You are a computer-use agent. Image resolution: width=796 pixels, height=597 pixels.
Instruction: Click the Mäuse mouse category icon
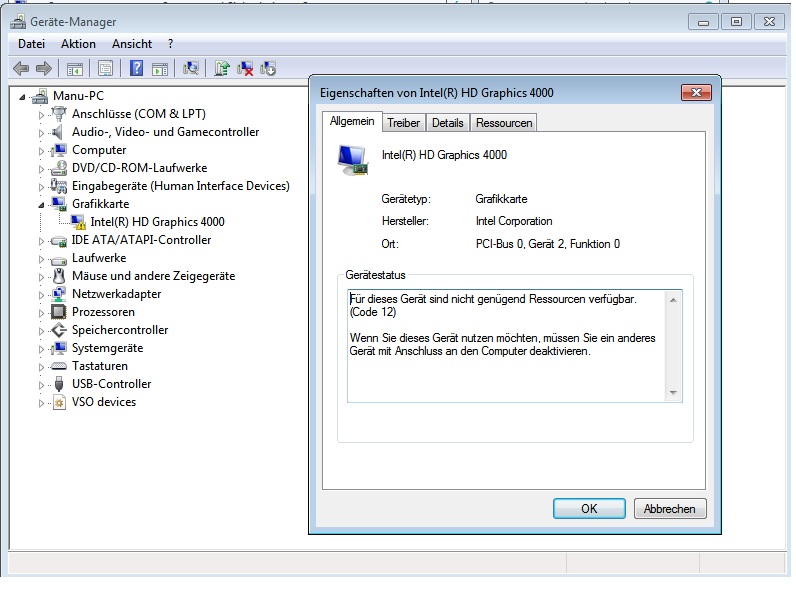(x=59, y=276)
